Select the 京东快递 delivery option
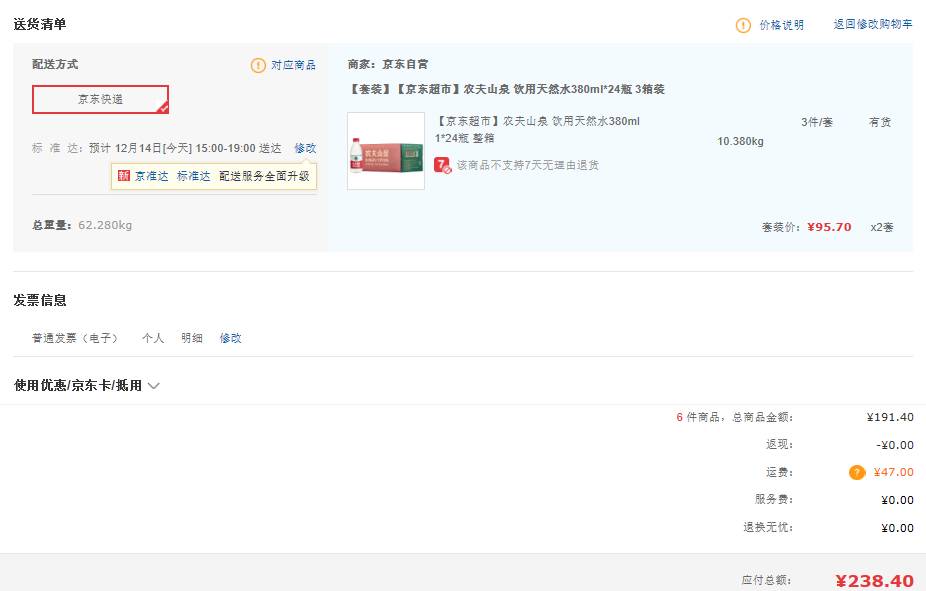Image resolution: width=926 pixels, height=591 pixels. pyautogui.click(x=100, y=99)
